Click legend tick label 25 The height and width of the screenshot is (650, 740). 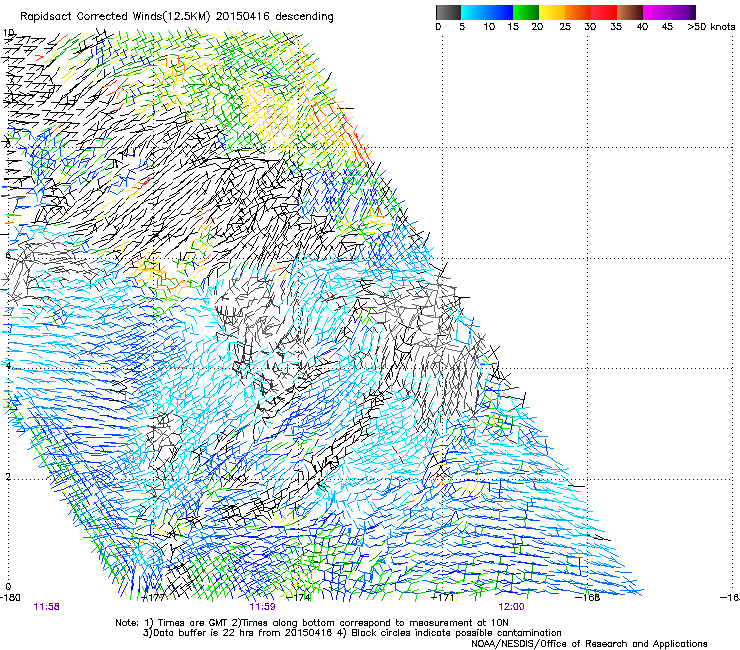tap(564, 26)
